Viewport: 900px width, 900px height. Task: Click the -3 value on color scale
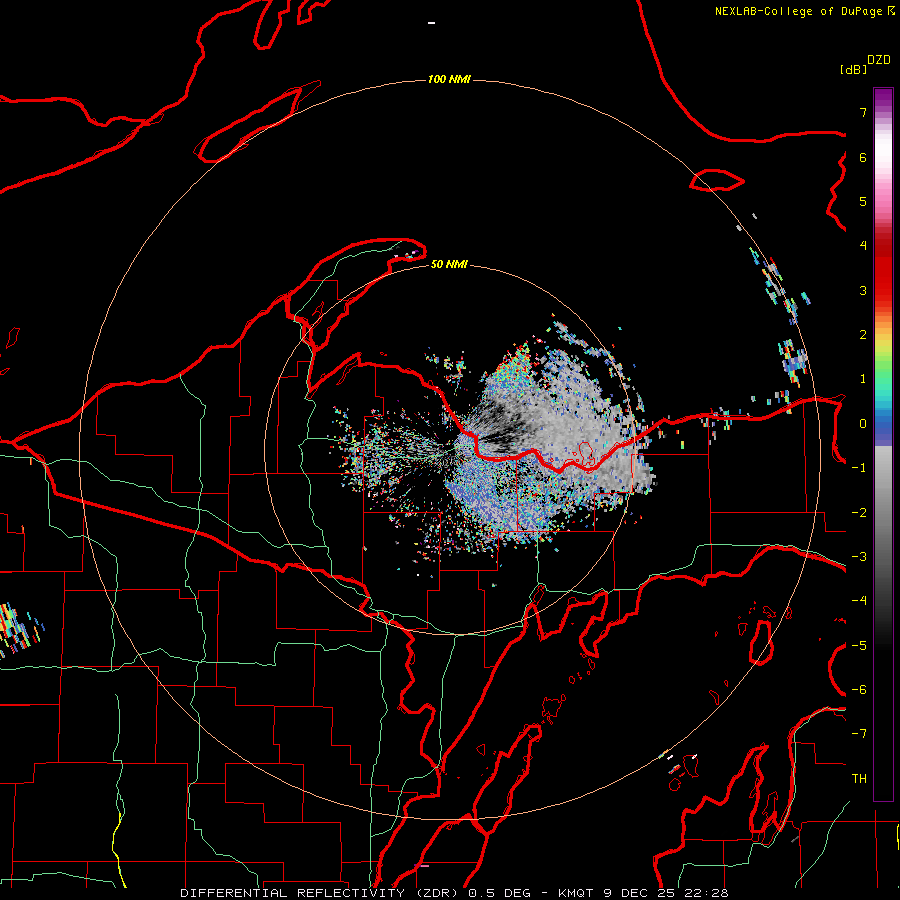click(x=859, y=557)
